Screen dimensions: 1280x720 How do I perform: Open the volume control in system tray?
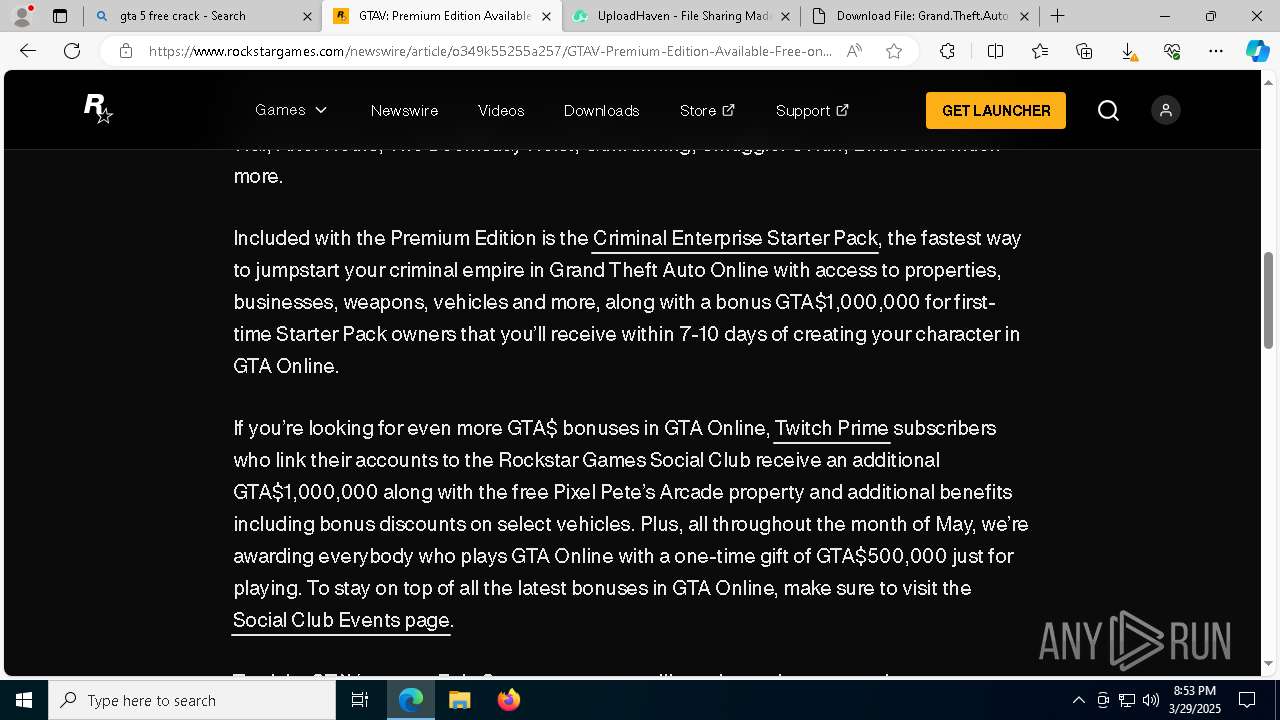(x=1151, y=700)
